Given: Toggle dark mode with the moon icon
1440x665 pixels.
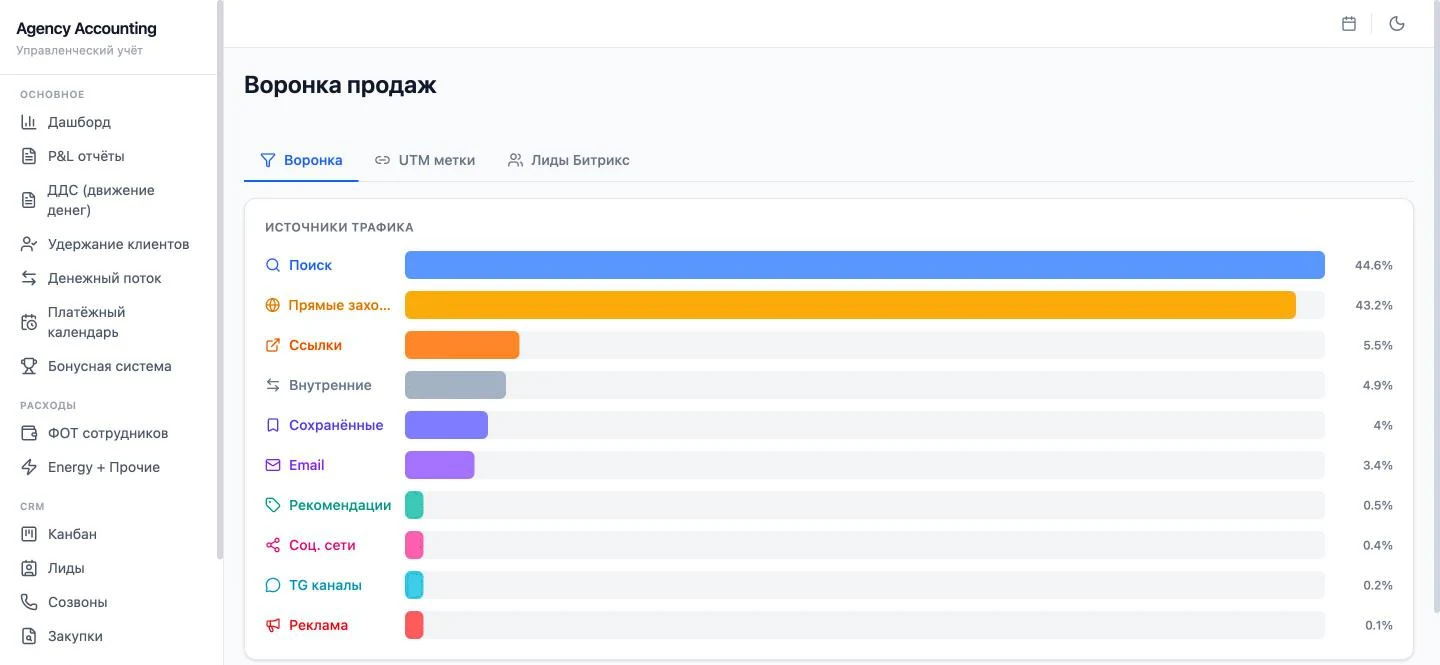Looking at the screenshot, I should (1397, 24).
